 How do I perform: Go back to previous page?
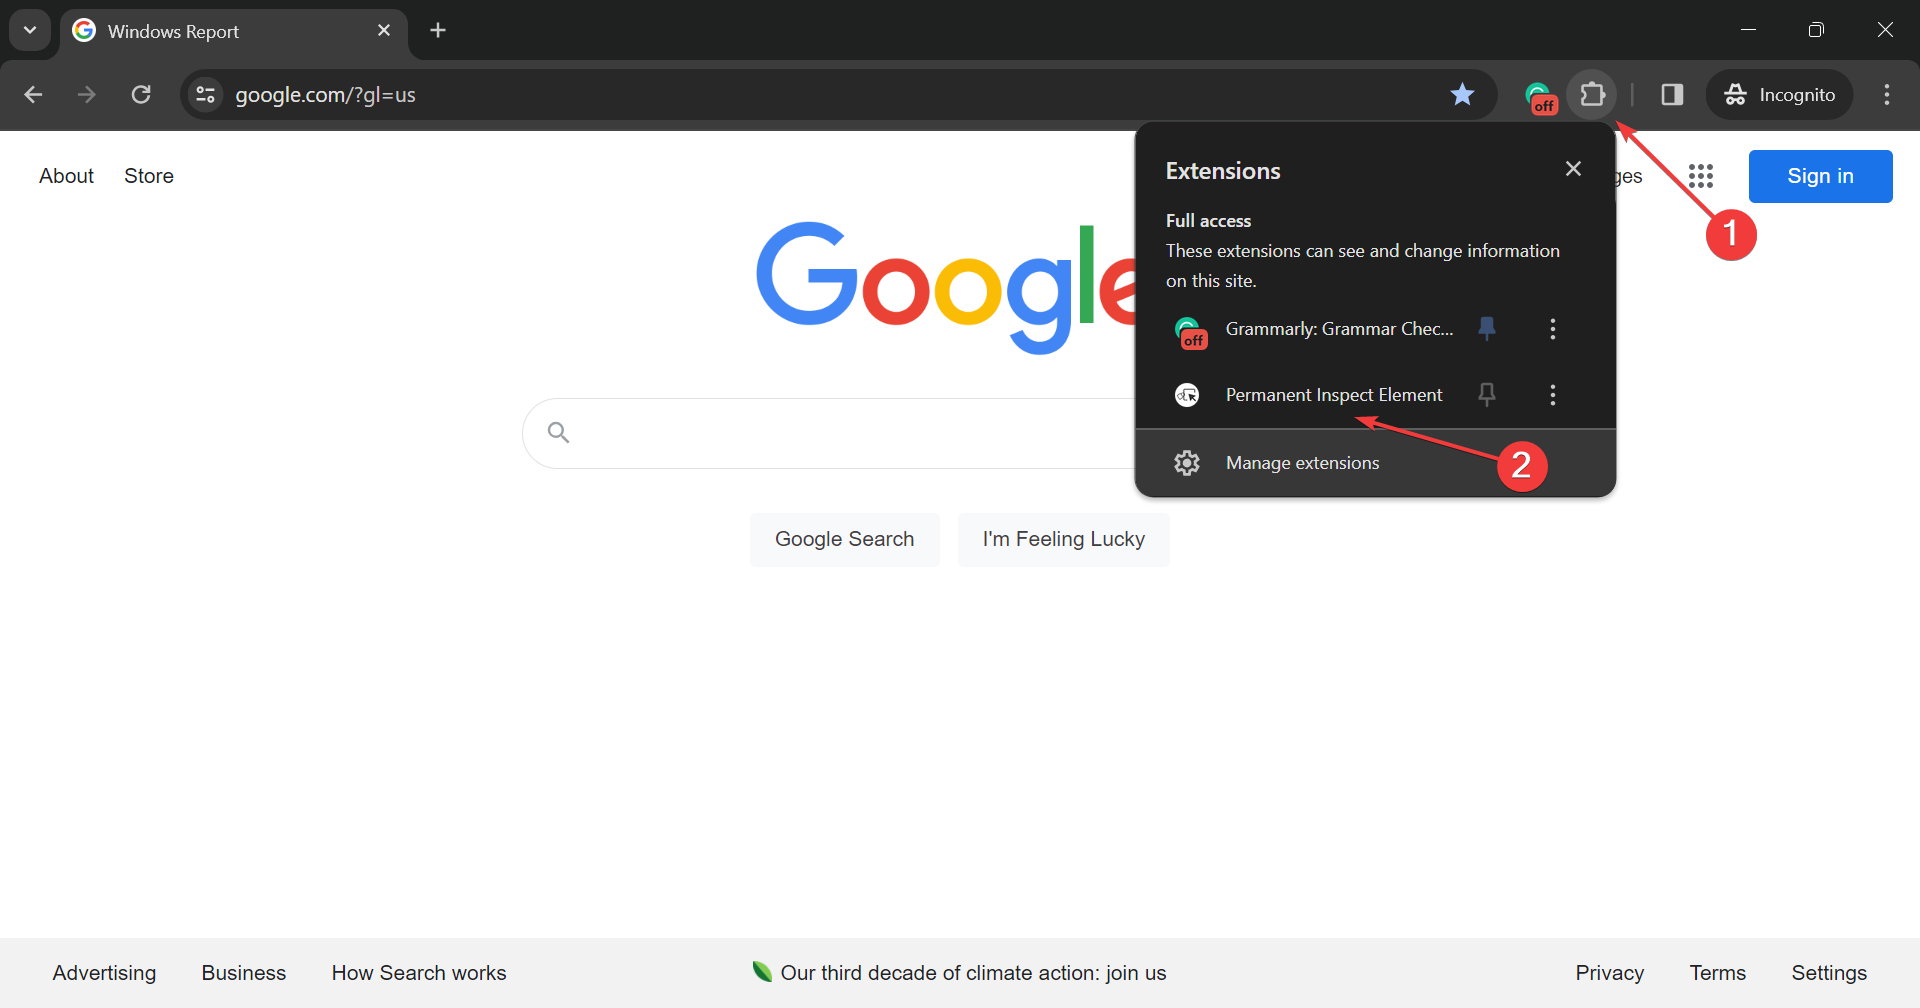(x=33, y=95)
